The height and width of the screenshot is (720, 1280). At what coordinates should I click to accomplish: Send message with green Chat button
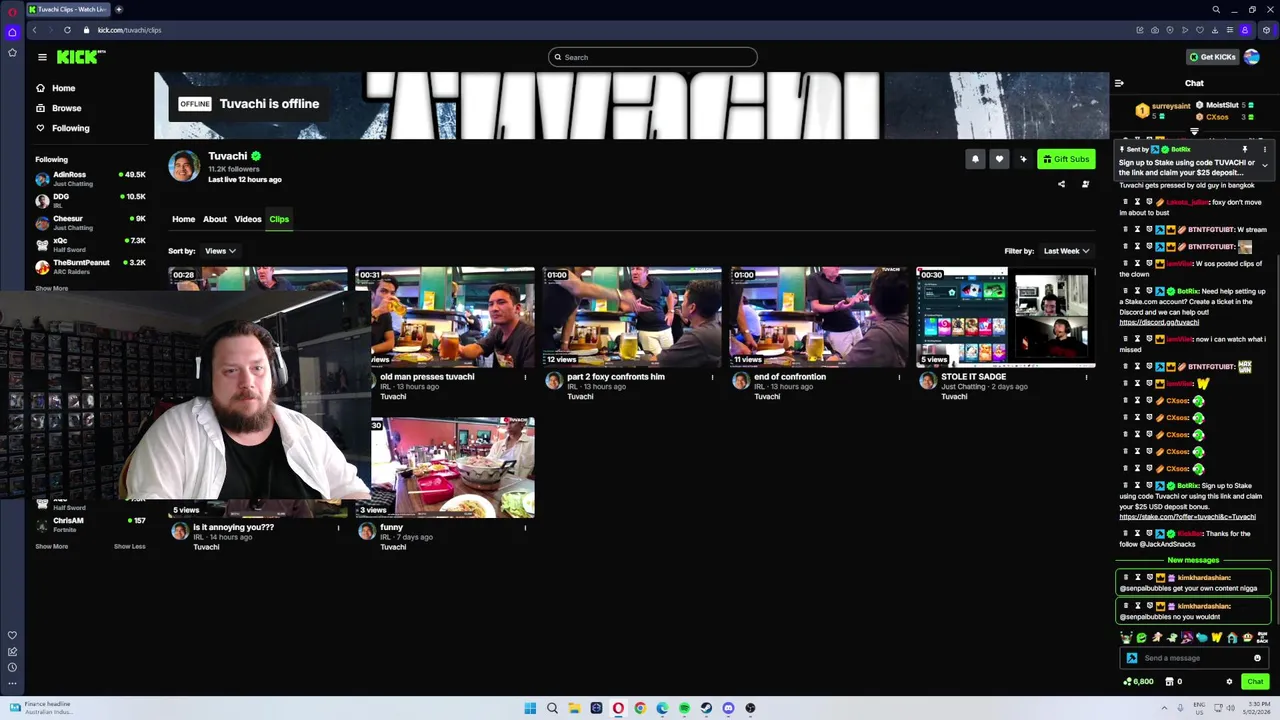(x=1255, y=682)
